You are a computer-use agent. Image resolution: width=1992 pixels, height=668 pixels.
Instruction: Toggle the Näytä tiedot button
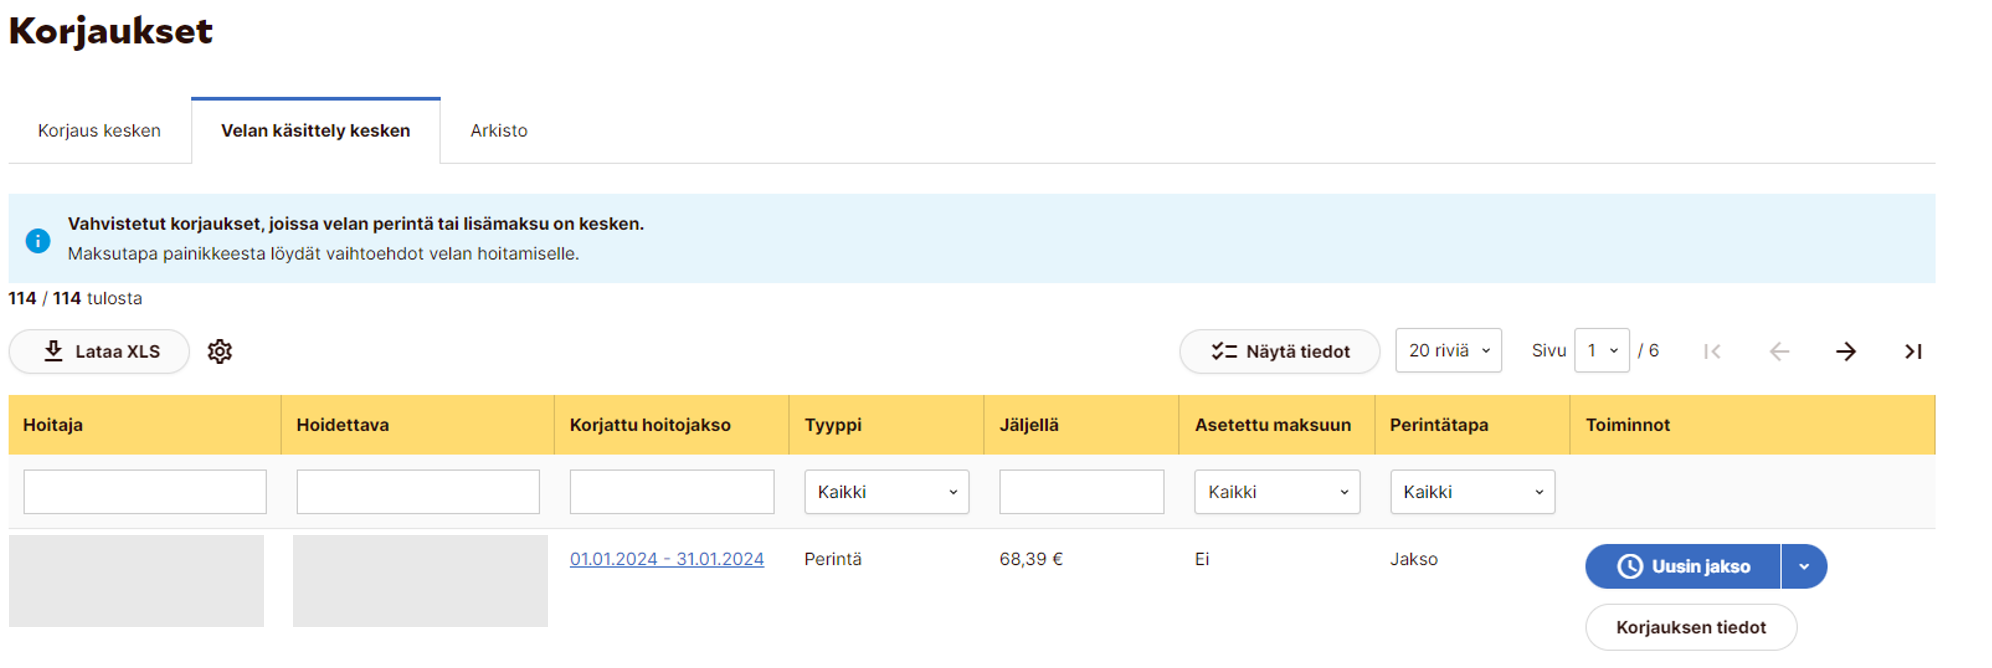coord(1280,352)
